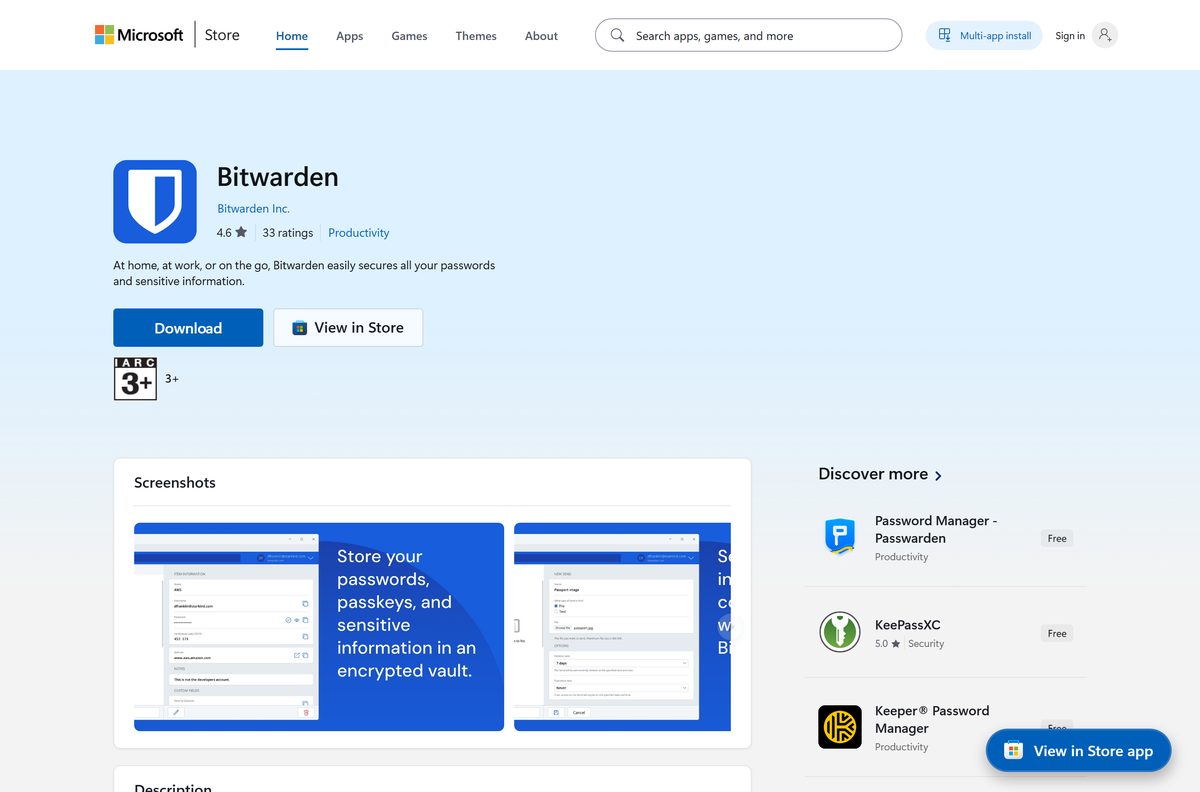Open the Productivity category link
The width and height of the screenshot is (1200, 792).
pos(359,233)
